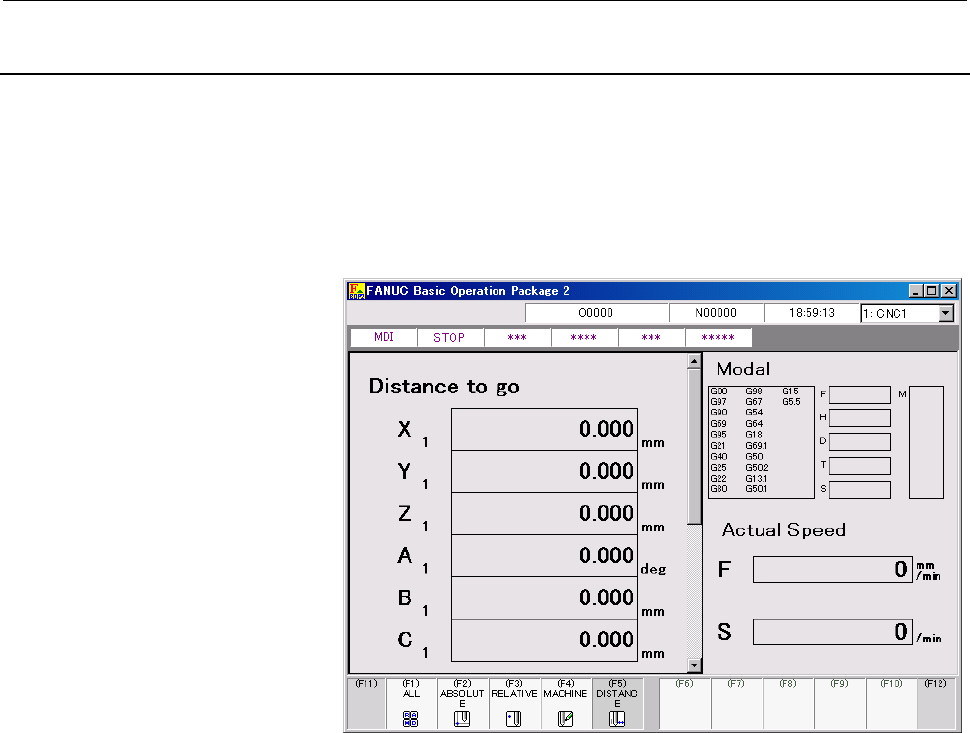
Task: Click the X axis distance value field
Action: [544, 429]
